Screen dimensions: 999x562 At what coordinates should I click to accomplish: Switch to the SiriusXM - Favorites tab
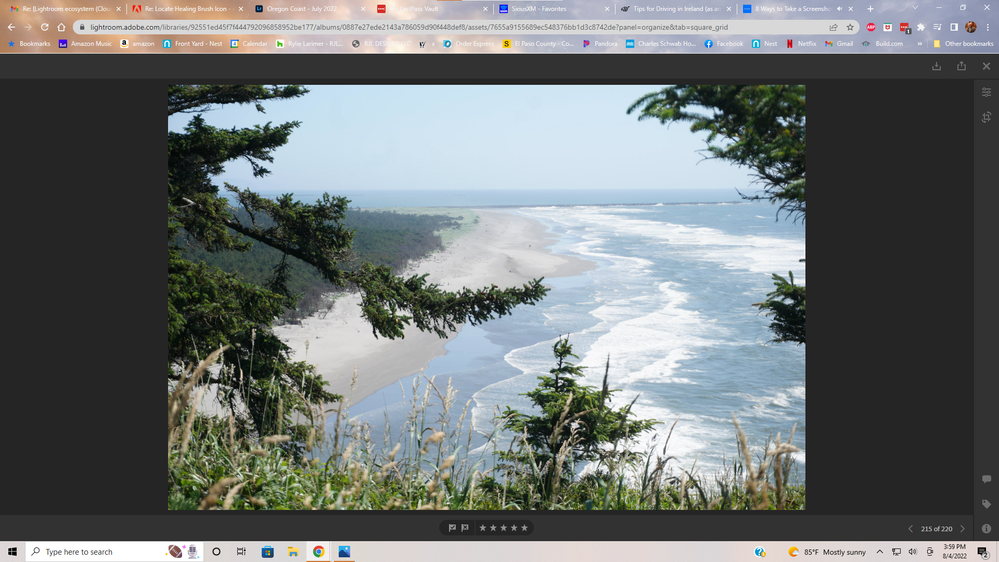click(x=553, y=9)
